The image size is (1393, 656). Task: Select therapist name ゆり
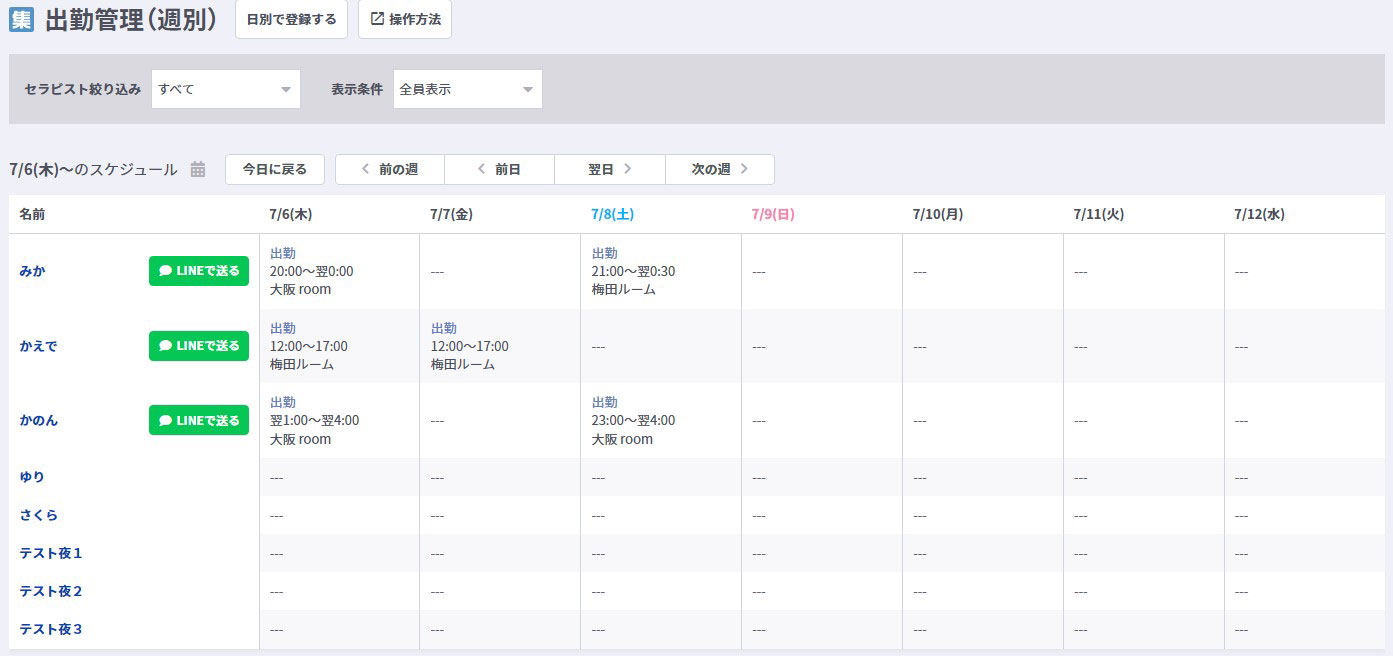click(x=32, y=477)
